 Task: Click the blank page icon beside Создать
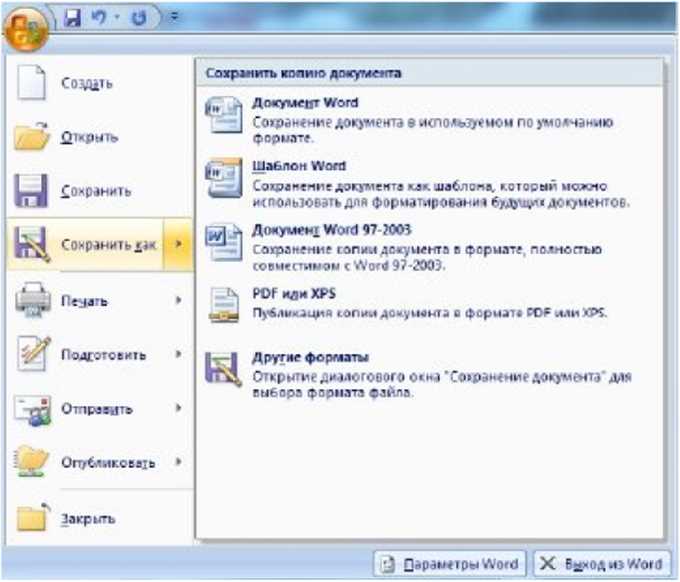[x=31, y=82]
